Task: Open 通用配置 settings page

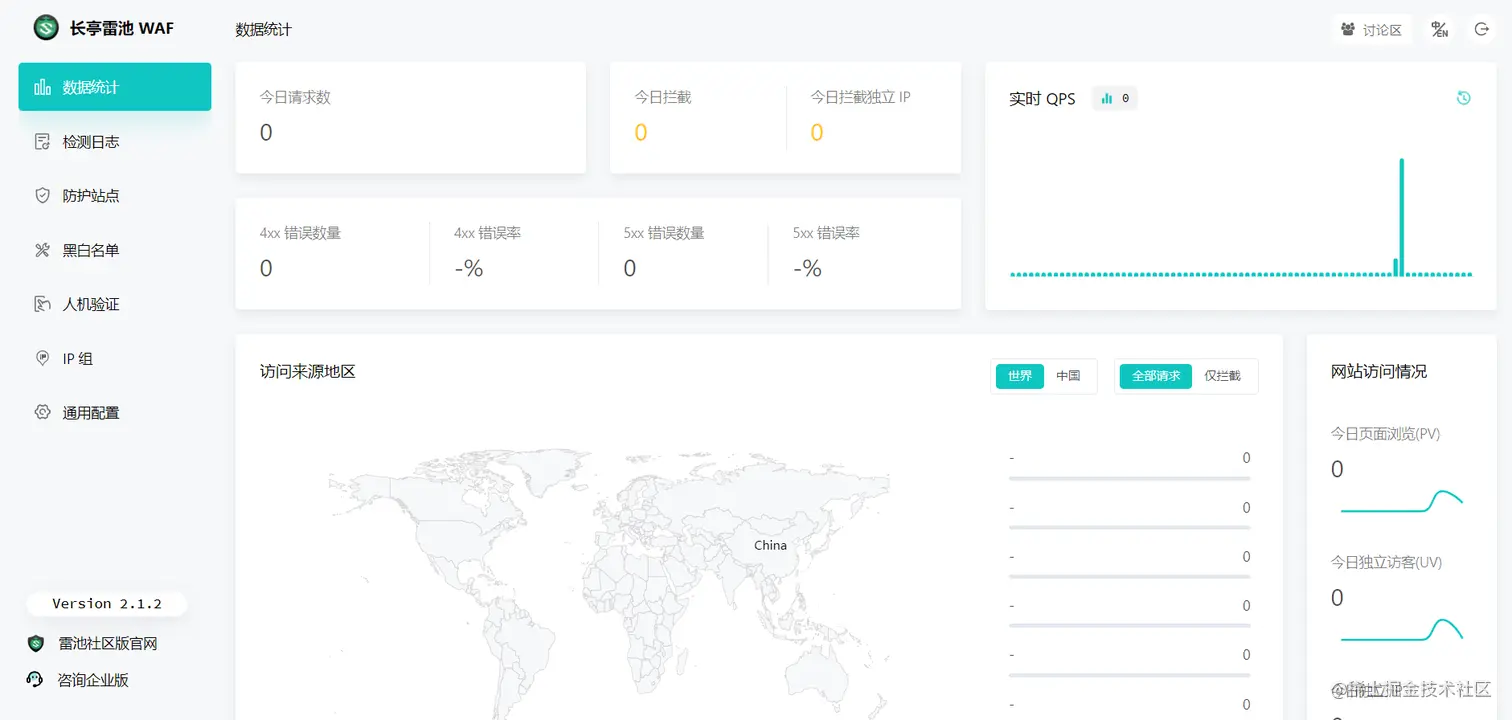Action: point(115,412)
